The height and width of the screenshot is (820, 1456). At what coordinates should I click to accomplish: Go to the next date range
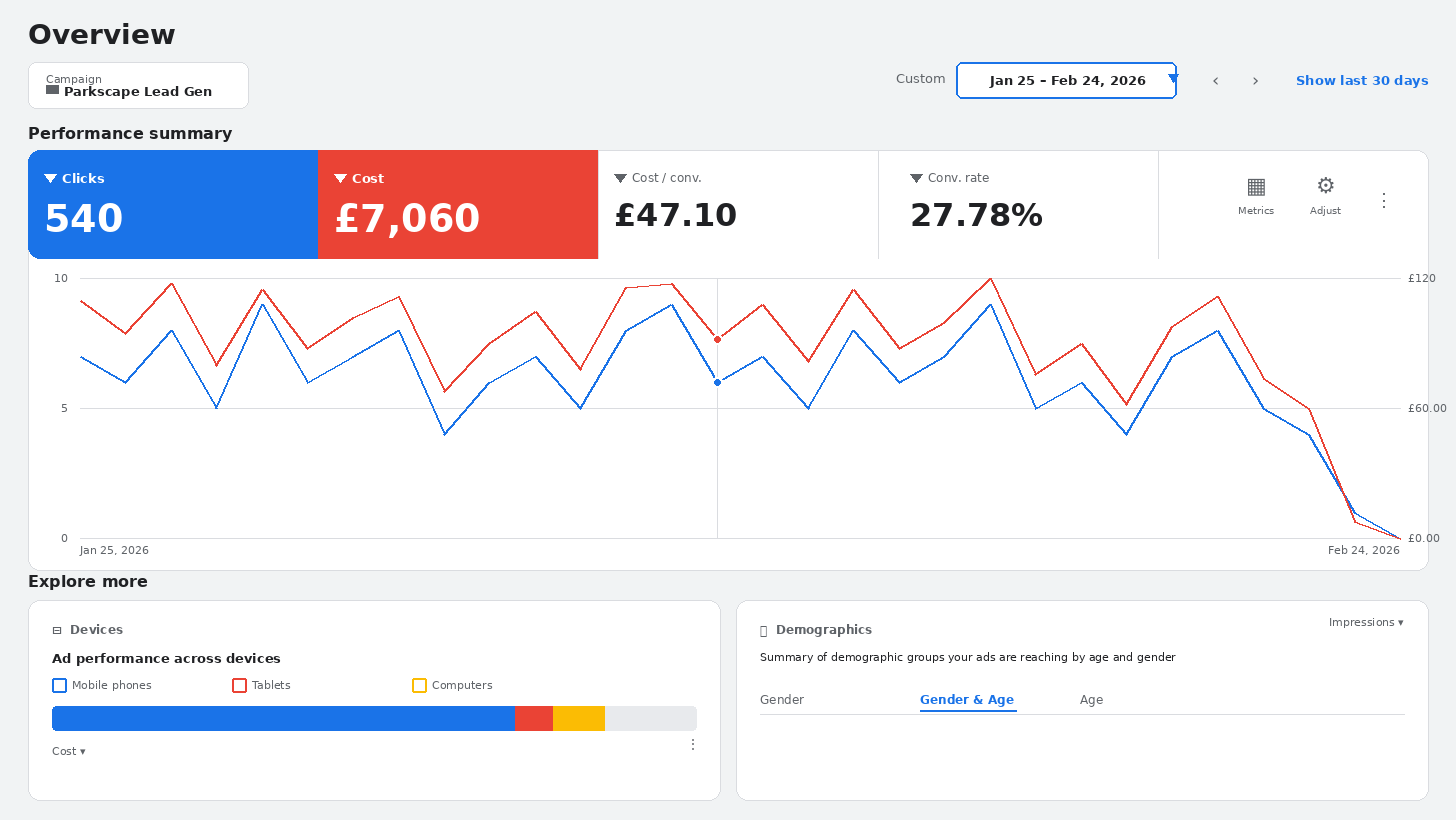(x=1255, y=81)
